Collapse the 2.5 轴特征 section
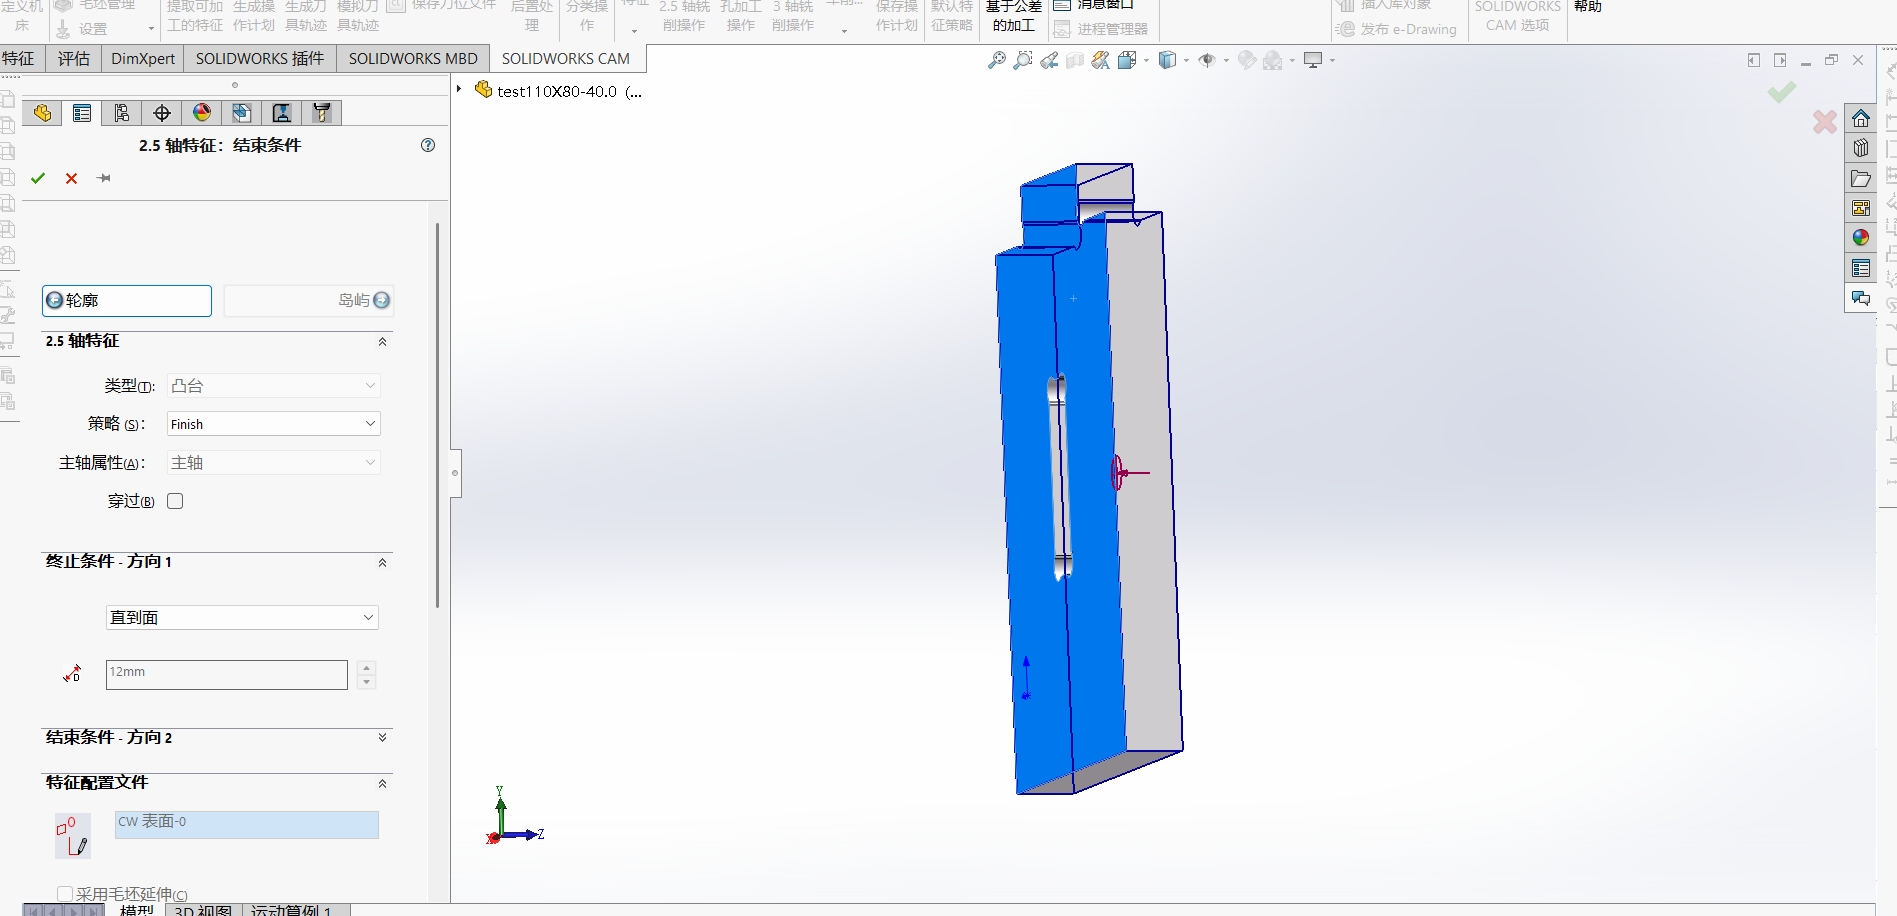The image size is (1897, 916). tap(382, 342)
